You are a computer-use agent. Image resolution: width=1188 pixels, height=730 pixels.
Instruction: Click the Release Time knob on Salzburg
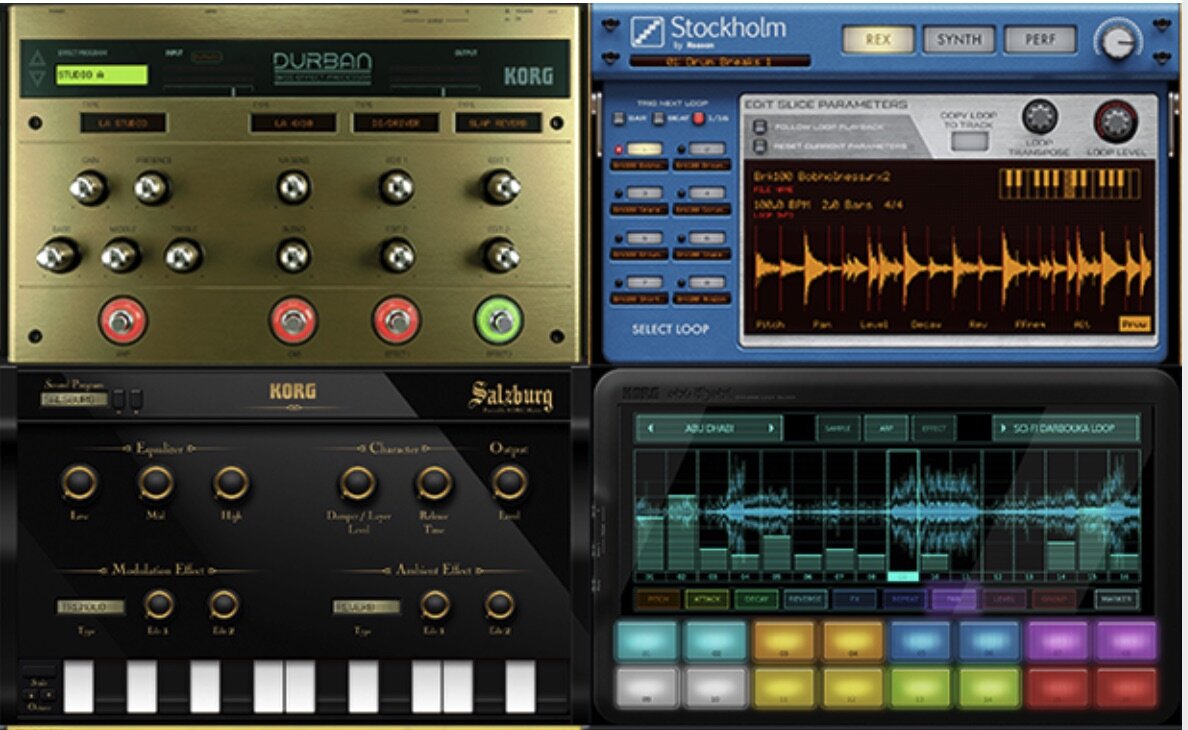[x=433, y=482]
